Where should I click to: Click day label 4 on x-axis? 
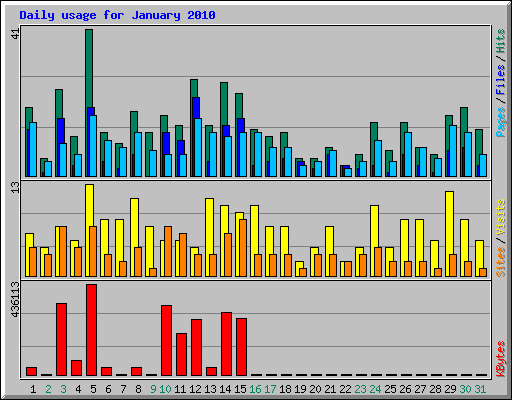point(78,389)
